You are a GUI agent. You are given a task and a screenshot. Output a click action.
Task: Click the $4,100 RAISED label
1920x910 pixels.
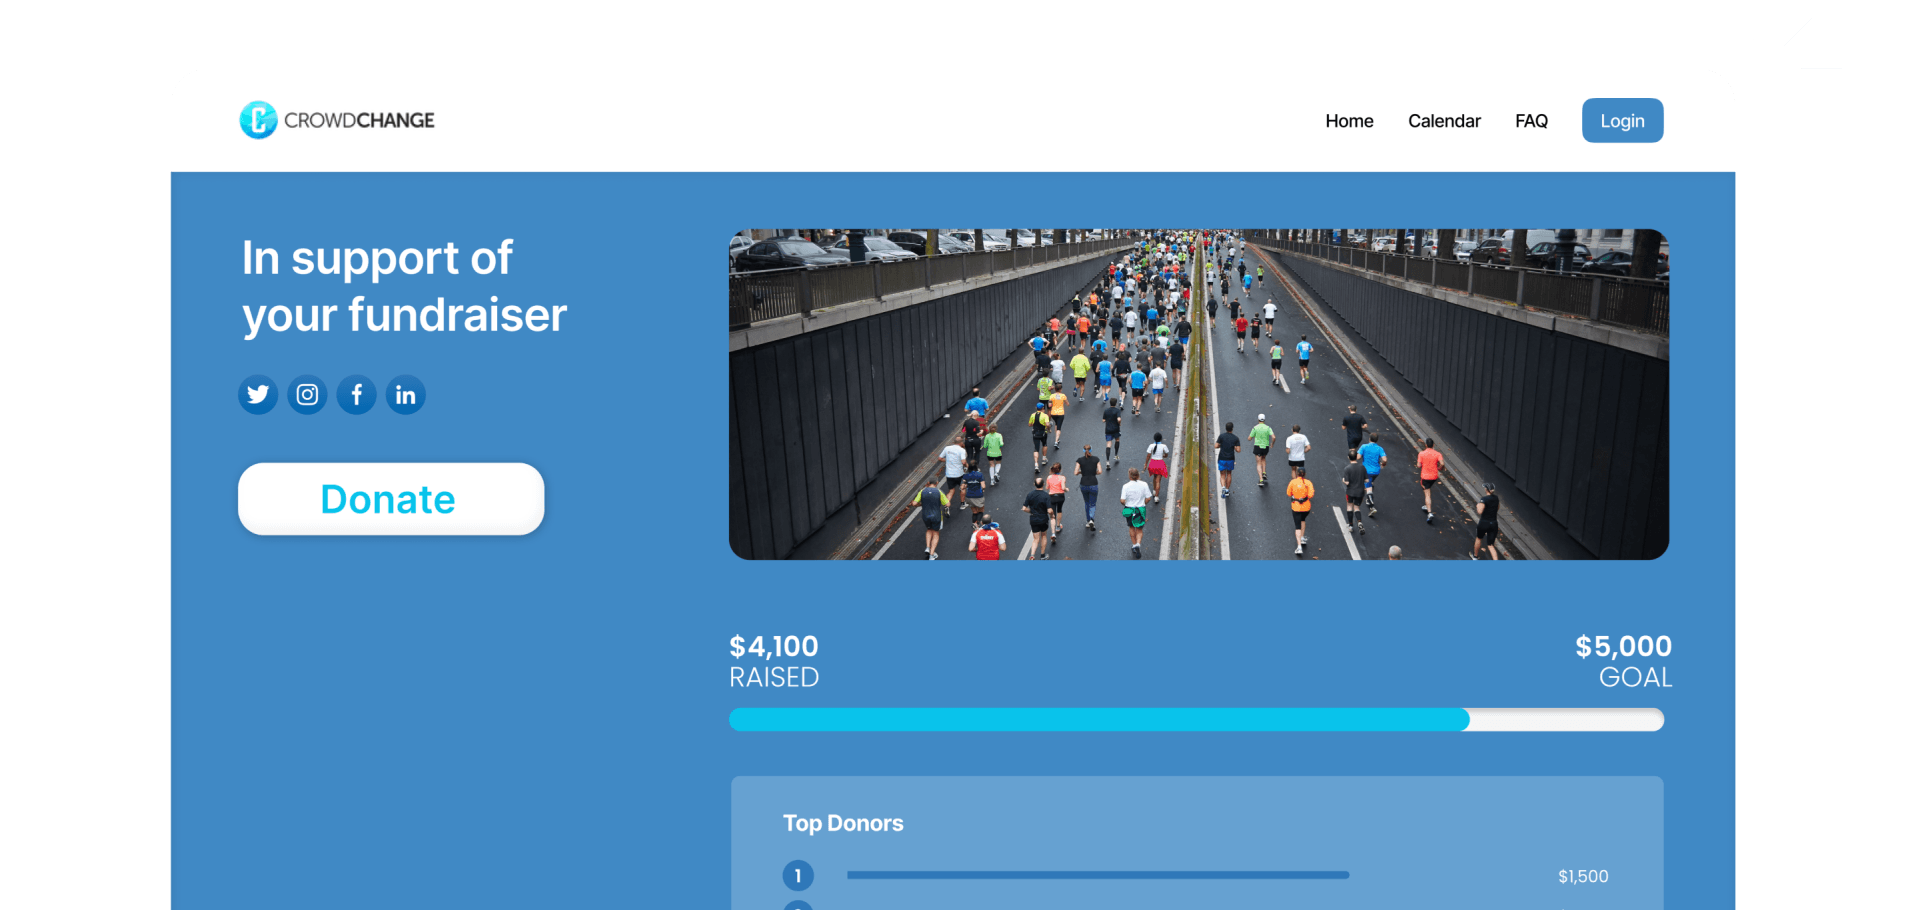pyautogui.click(x=774, y=660)
